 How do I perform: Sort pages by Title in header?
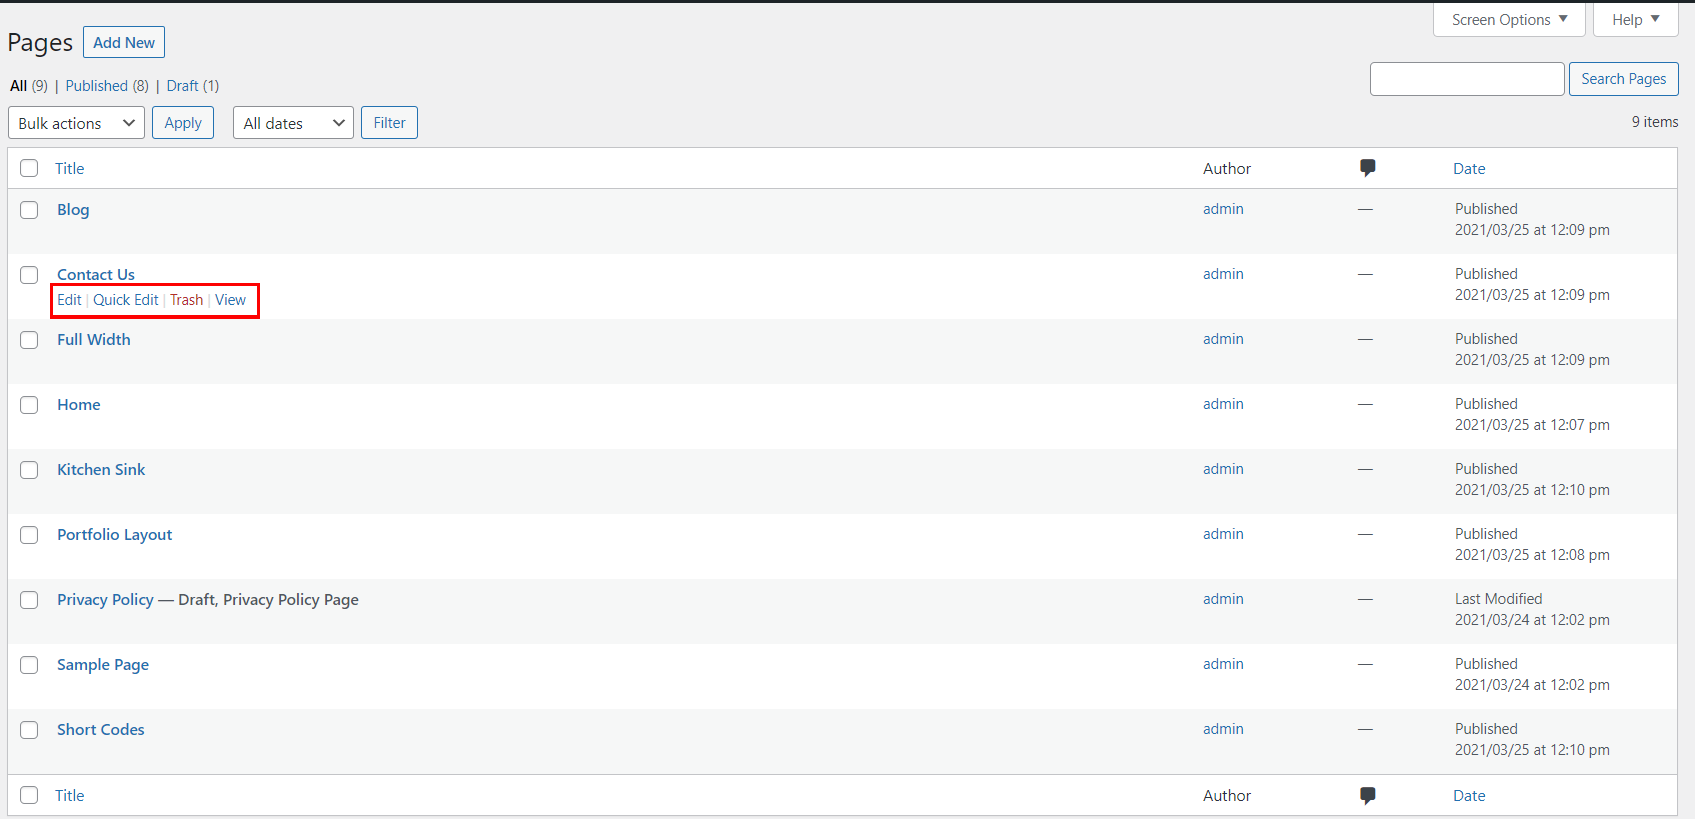(x=70, y=169)
